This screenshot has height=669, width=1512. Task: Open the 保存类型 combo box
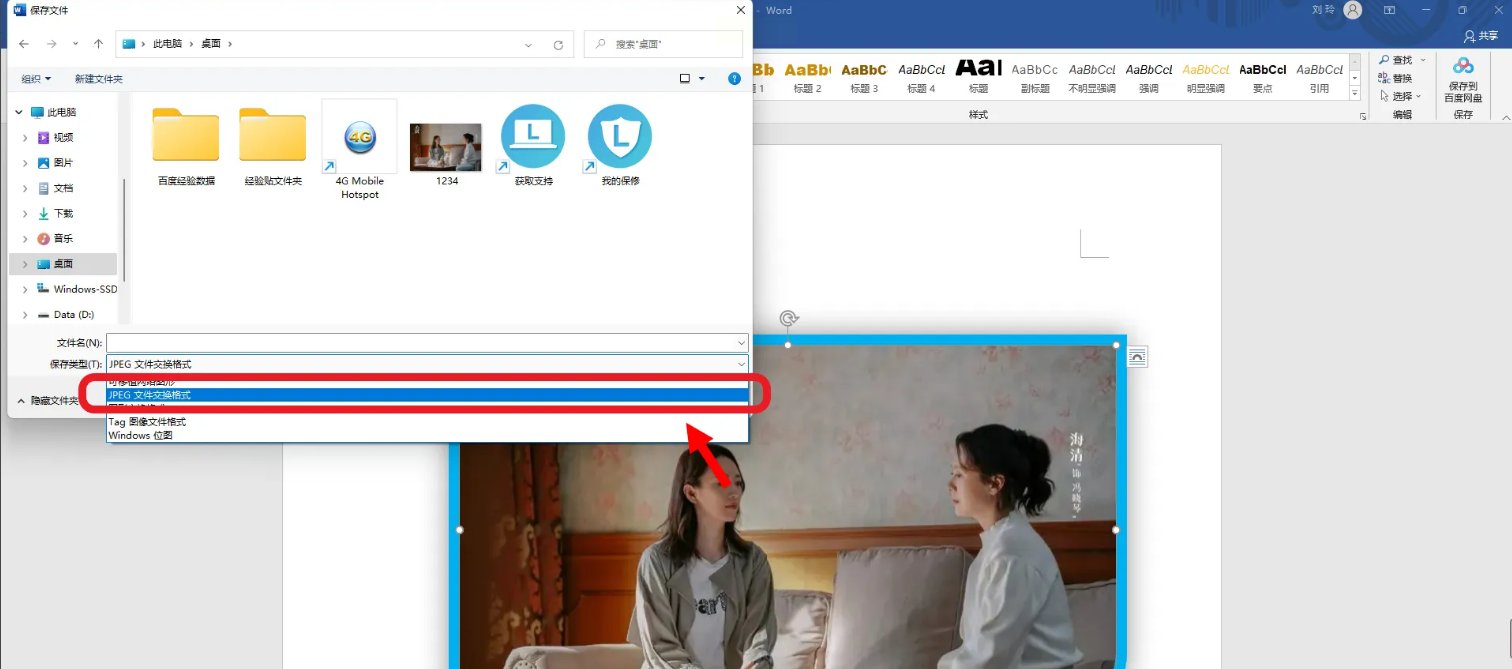427,364
